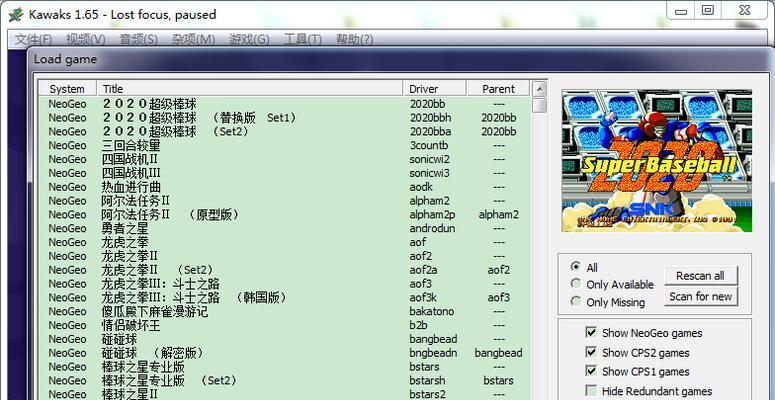Select the 棒球之星II row (bstars2)

(284, 394)
